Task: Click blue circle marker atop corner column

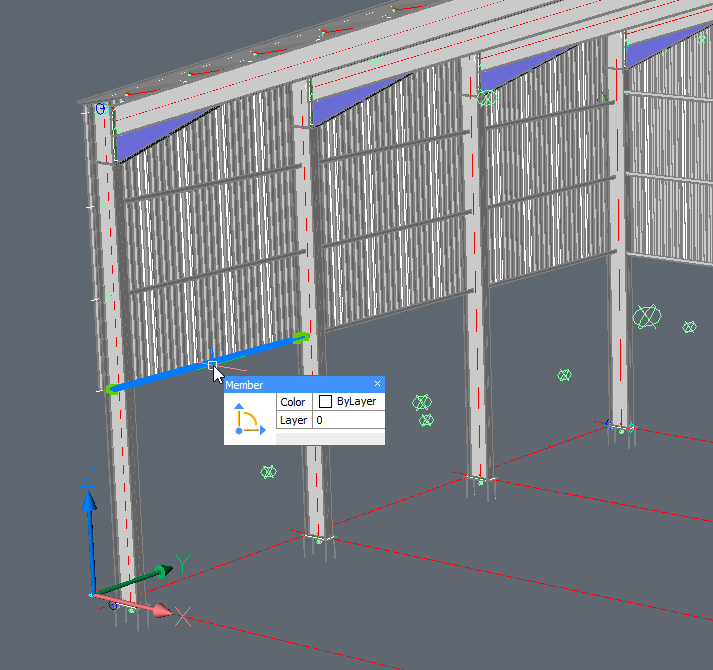Action: click(100, 108)
